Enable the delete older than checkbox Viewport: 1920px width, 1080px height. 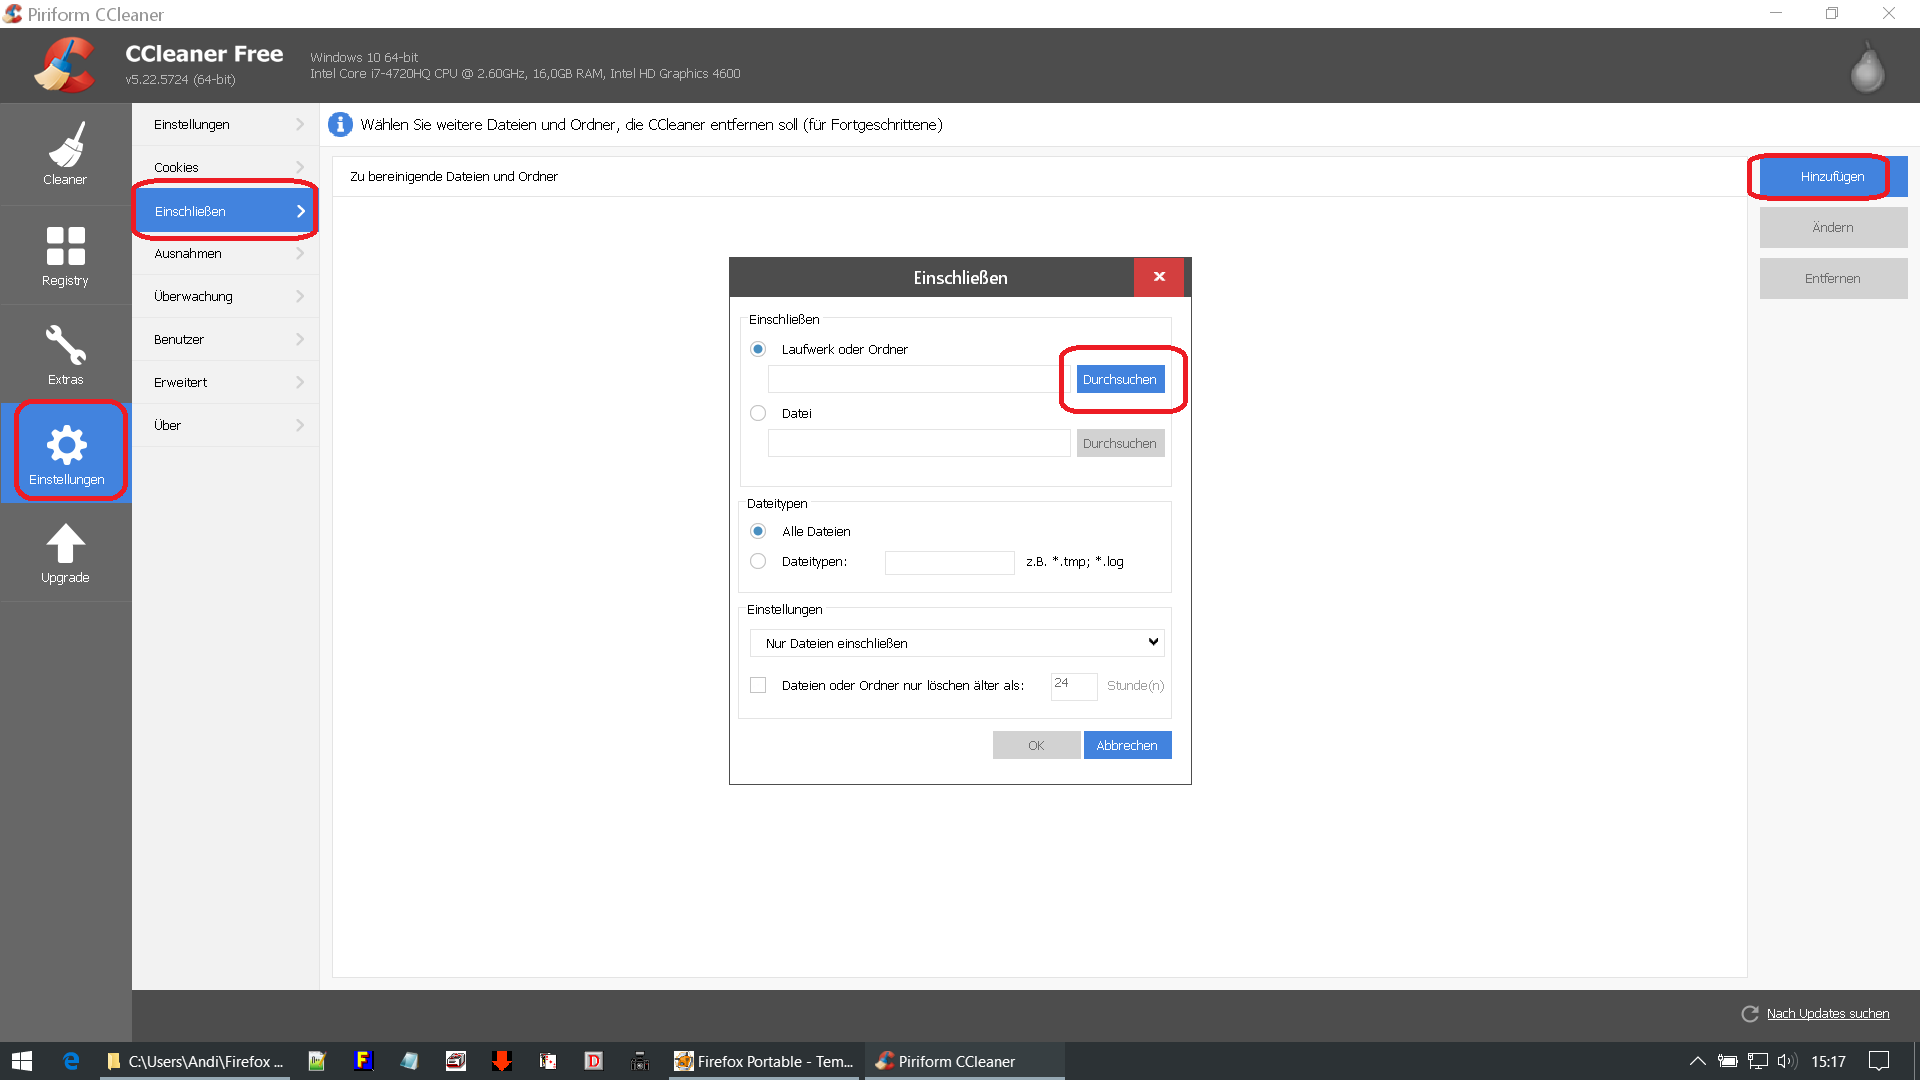coord(758,685)
